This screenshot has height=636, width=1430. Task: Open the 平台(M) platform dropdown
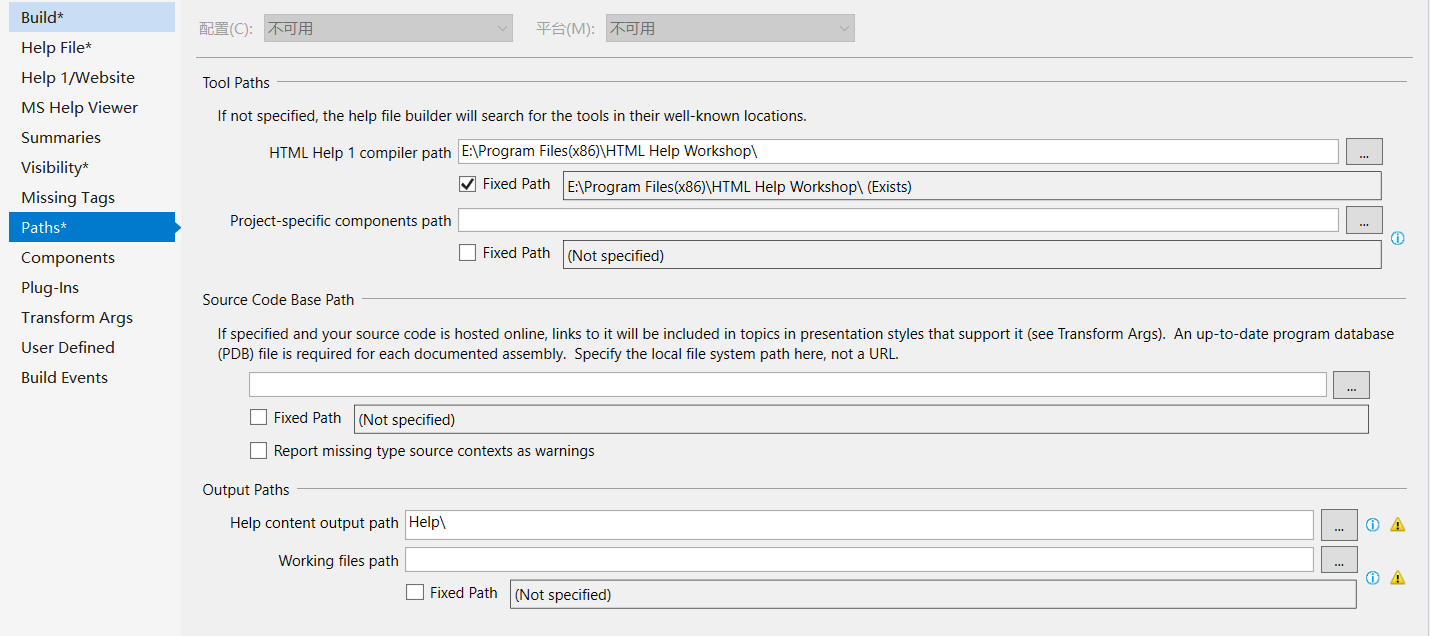730,29
